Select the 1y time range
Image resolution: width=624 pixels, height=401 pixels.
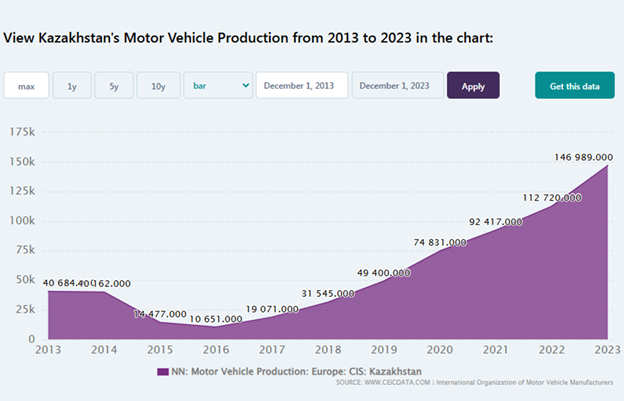[72, 86]
